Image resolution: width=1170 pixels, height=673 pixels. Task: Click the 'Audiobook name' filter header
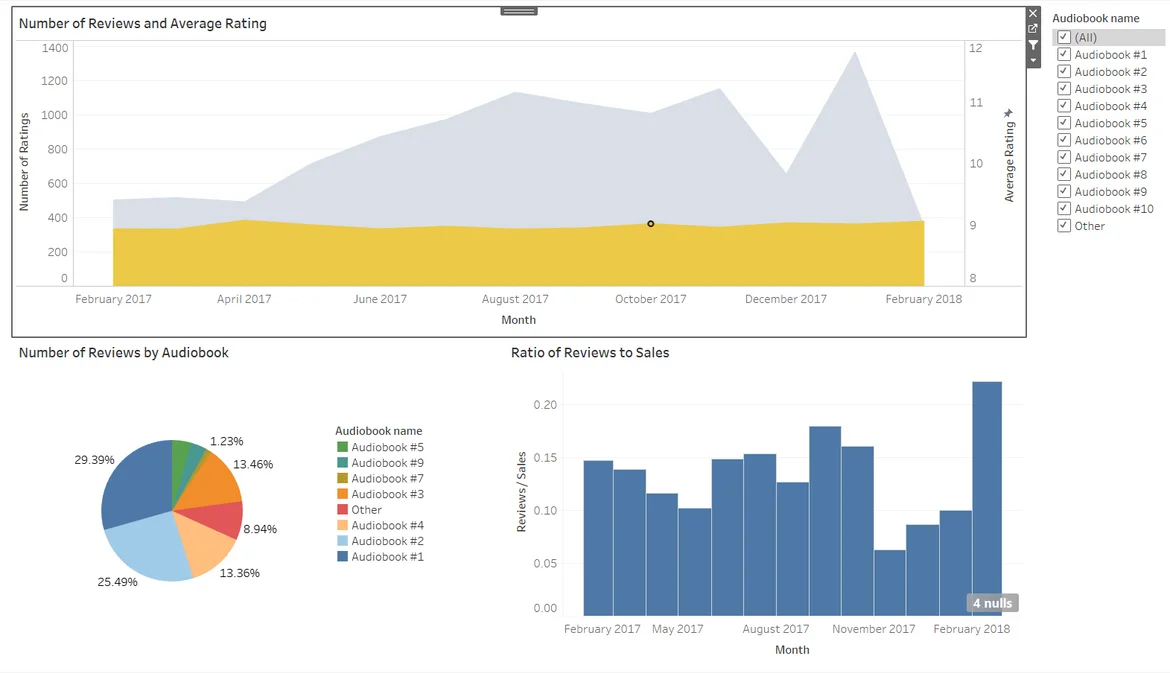click(x=1095, y=18)
